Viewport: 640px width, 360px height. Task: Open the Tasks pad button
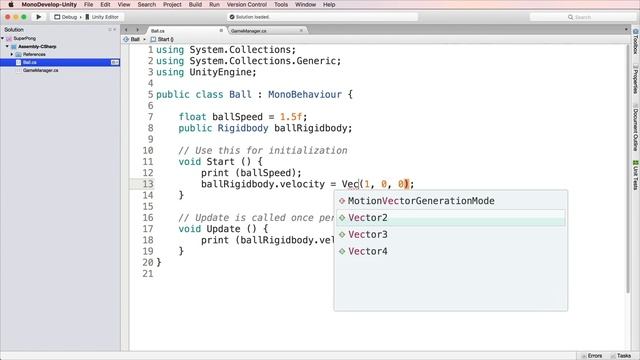pyautogui.click(x=621, y=356)
